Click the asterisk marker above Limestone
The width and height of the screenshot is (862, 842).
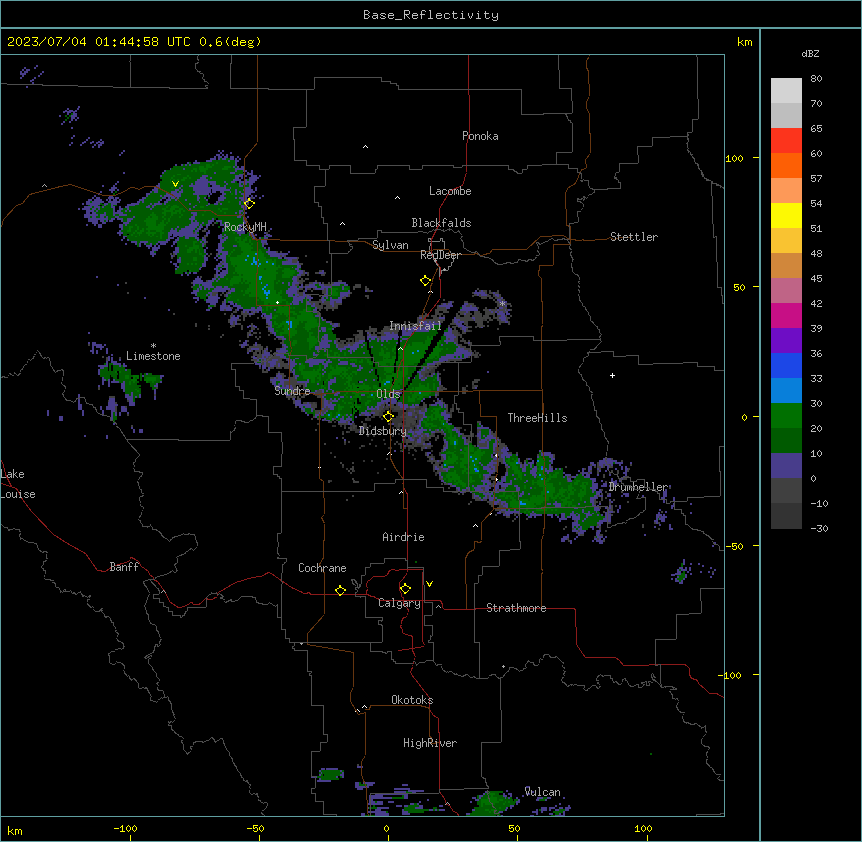[153, 346]
